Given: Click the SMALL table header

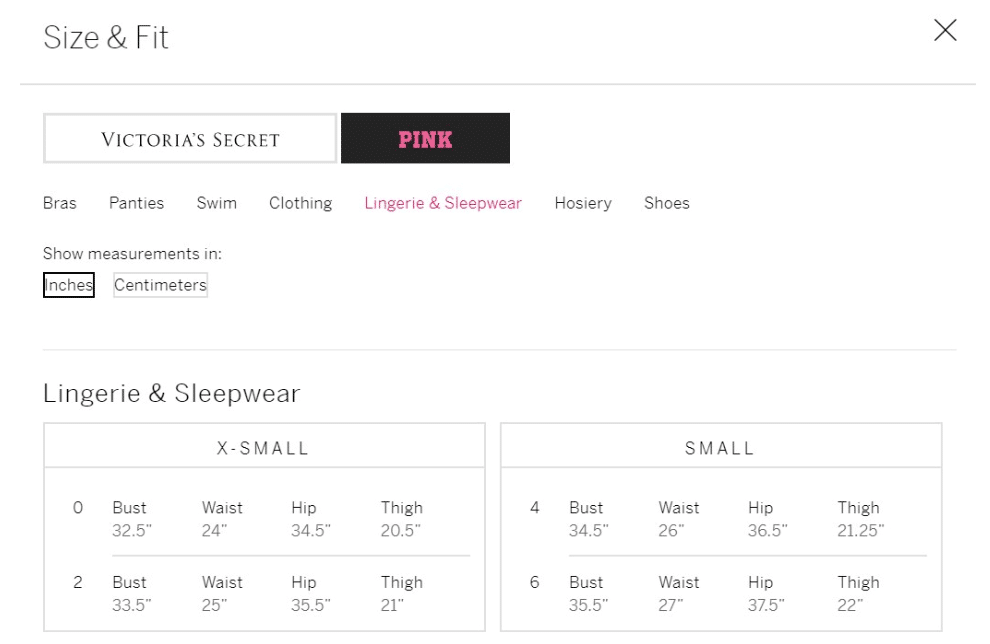Looking at the screenshot, I should click(720, 448).
